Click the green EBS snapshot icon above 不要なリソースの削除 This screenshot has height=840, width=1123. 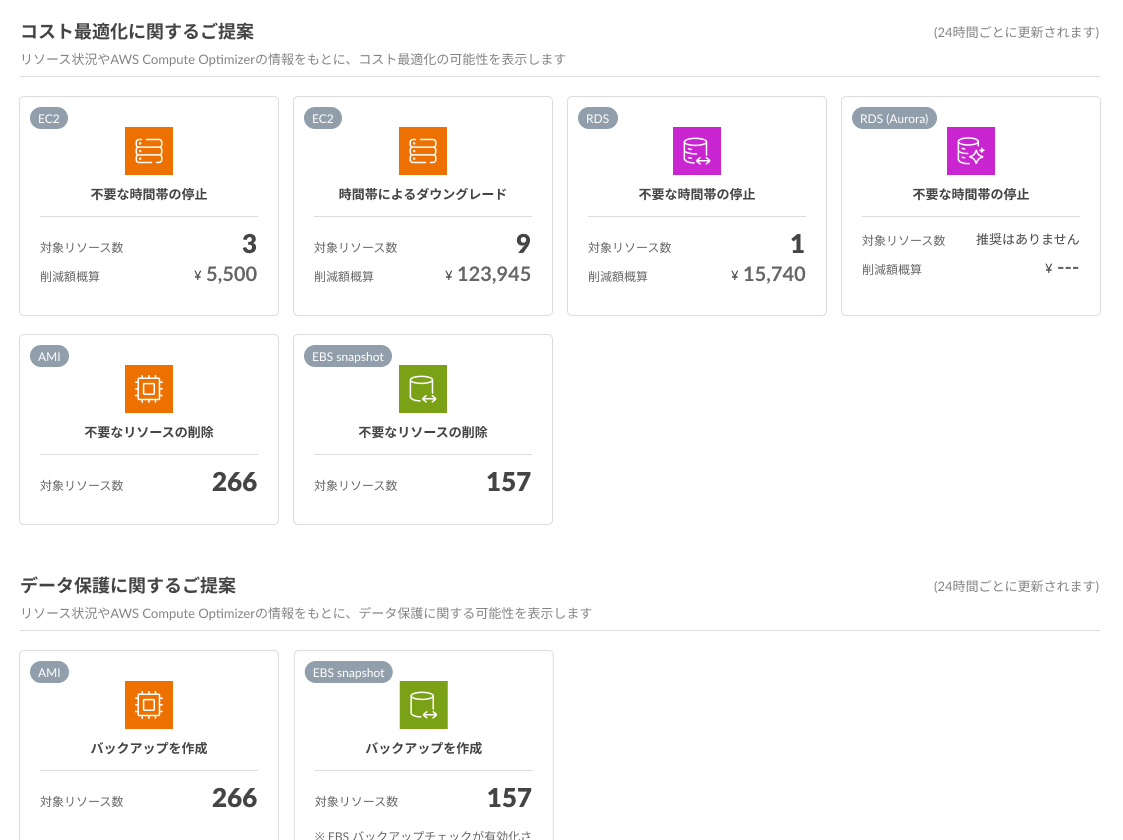423,389
